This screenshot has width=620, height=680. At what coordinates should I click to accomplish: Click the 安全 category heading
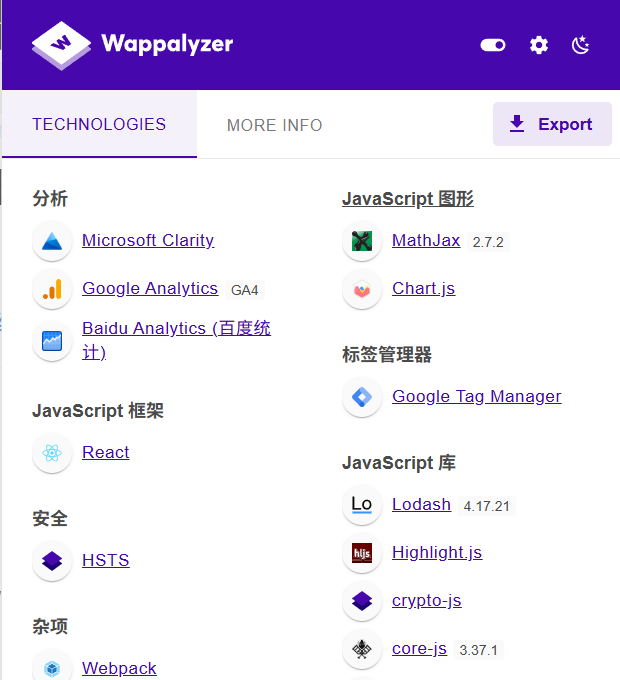[x=50, y=519]
